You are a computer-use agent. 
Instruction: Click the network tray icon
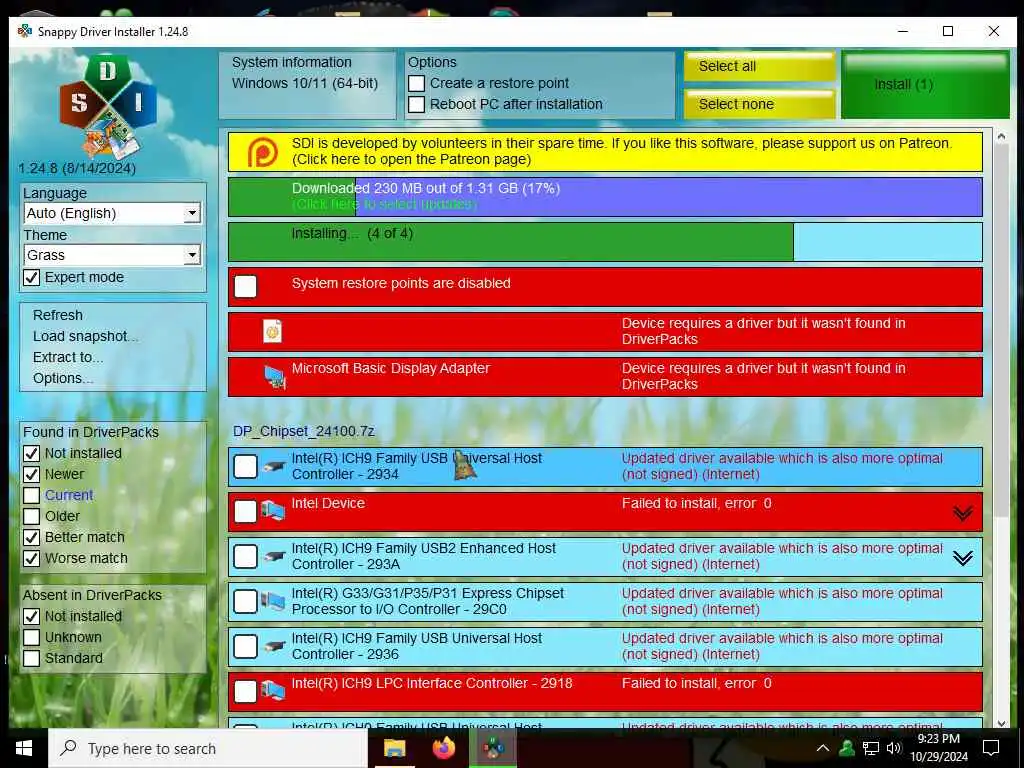tap(871, 748)
